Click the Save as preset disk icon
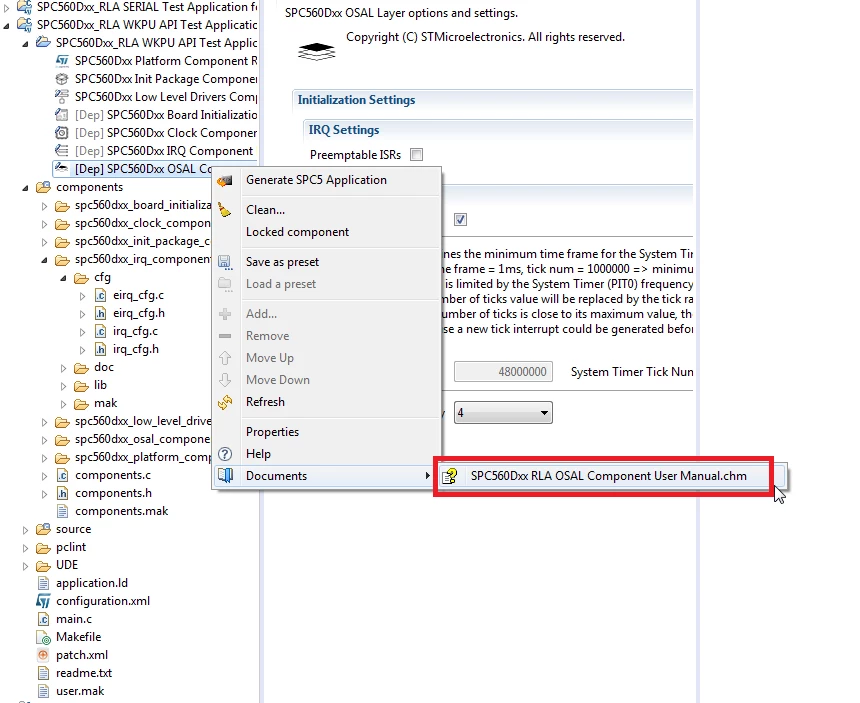 [x=225, y=262]
